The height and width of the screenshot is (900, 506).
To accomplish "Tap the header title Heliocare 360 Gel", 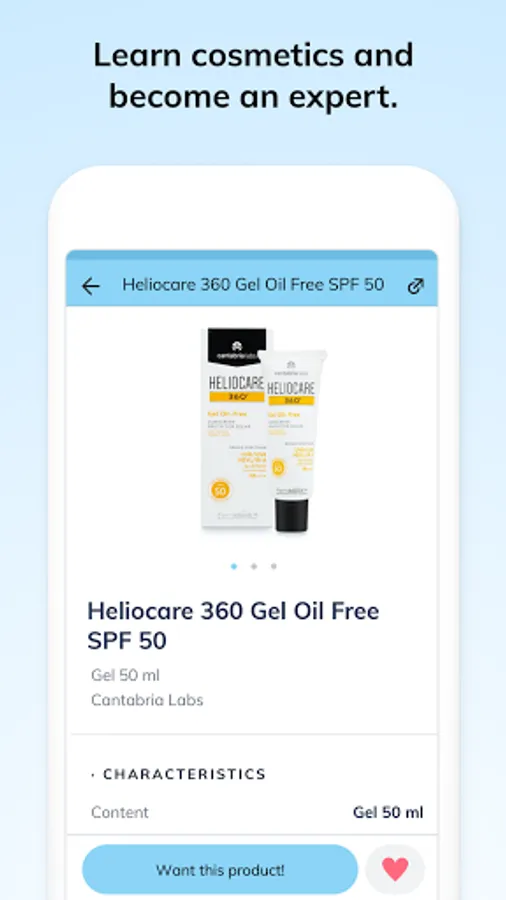I will click(x=253, y=285).
